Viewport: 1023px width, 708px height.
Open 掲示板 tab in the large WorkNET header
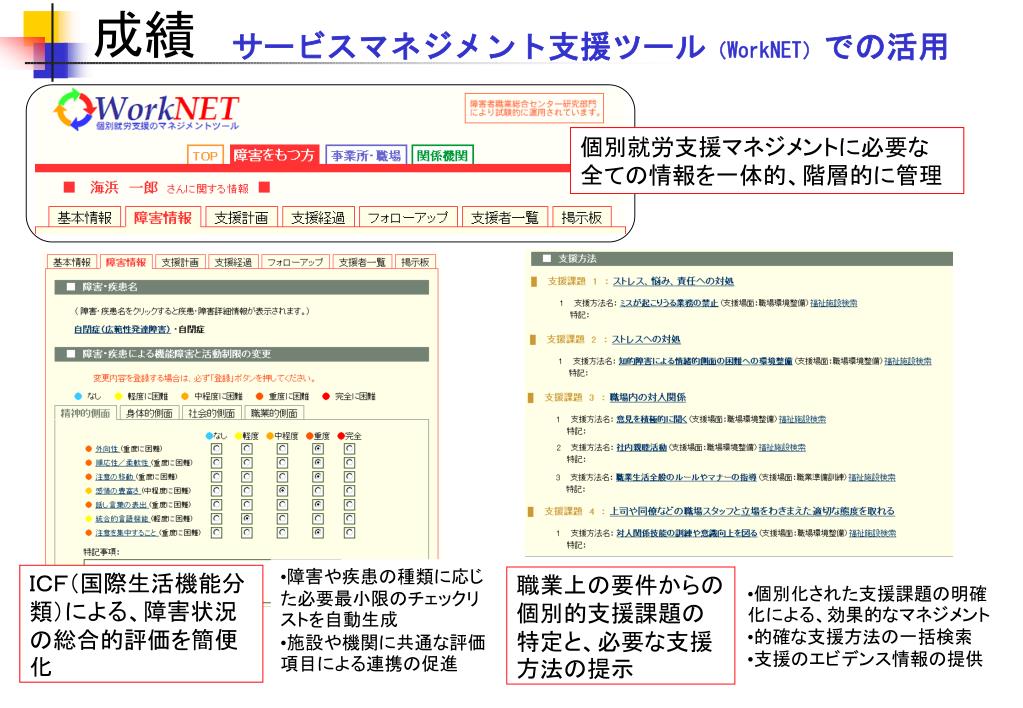[581, 217]
